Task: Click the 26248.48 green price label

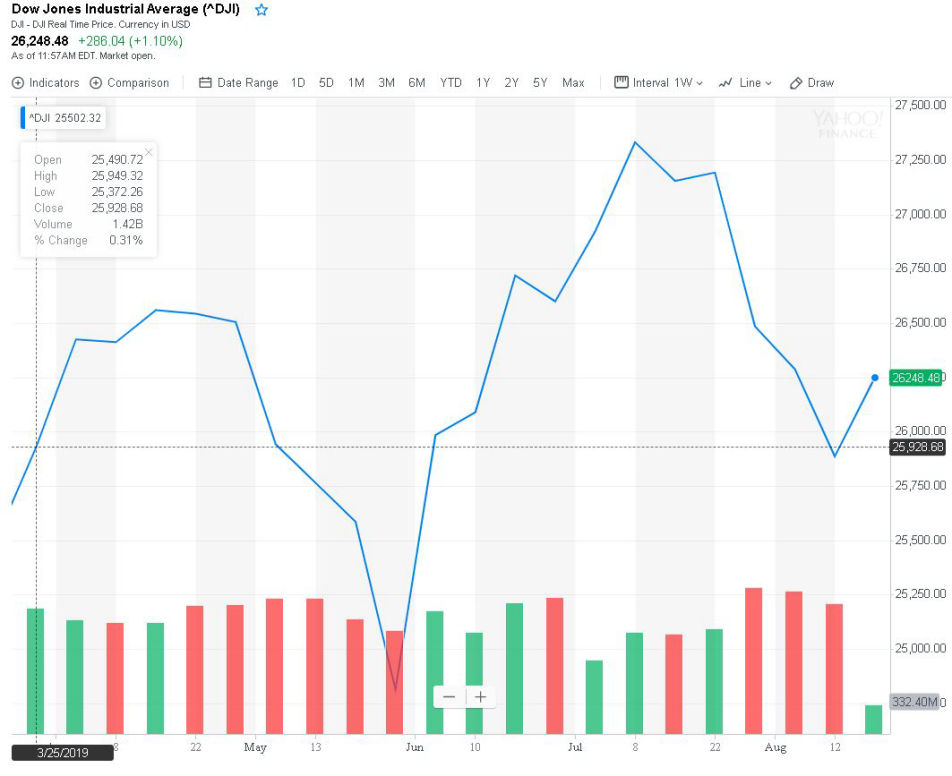Action: pyautogui.click(x=916, y=378)
